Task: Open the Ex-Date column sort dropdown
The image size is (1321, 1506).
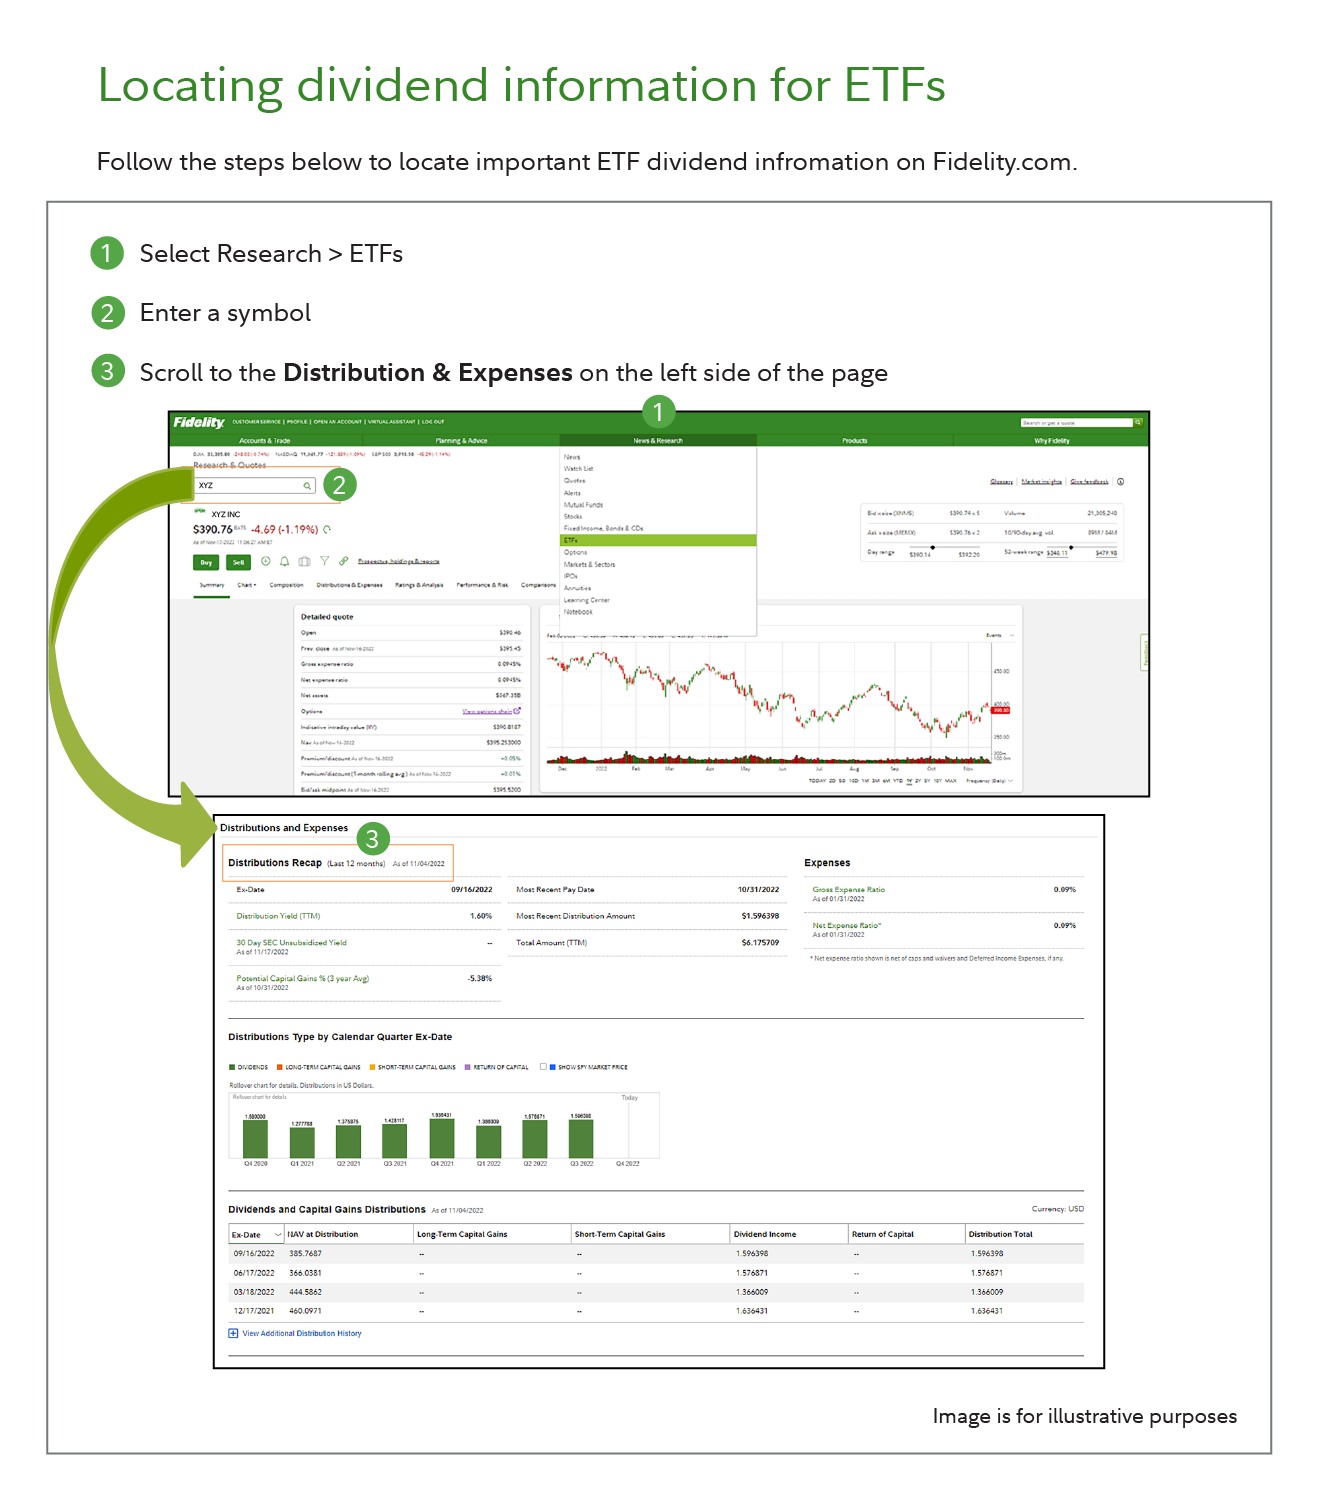Action: (277, 1235)
